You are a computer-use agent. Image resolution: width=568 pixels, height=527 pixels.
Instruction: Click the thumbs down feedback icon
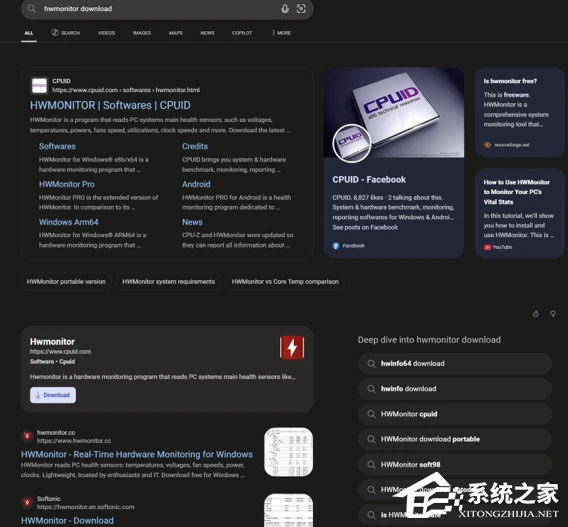point(553,314)
